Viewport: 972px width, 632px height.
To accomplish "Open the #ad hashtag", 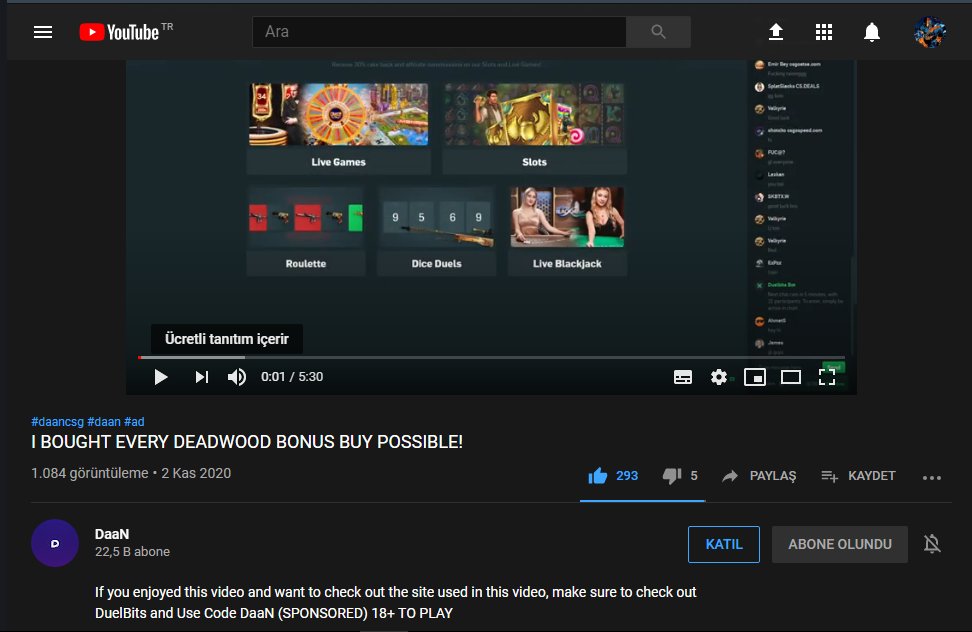I will (x=134, y=422).
